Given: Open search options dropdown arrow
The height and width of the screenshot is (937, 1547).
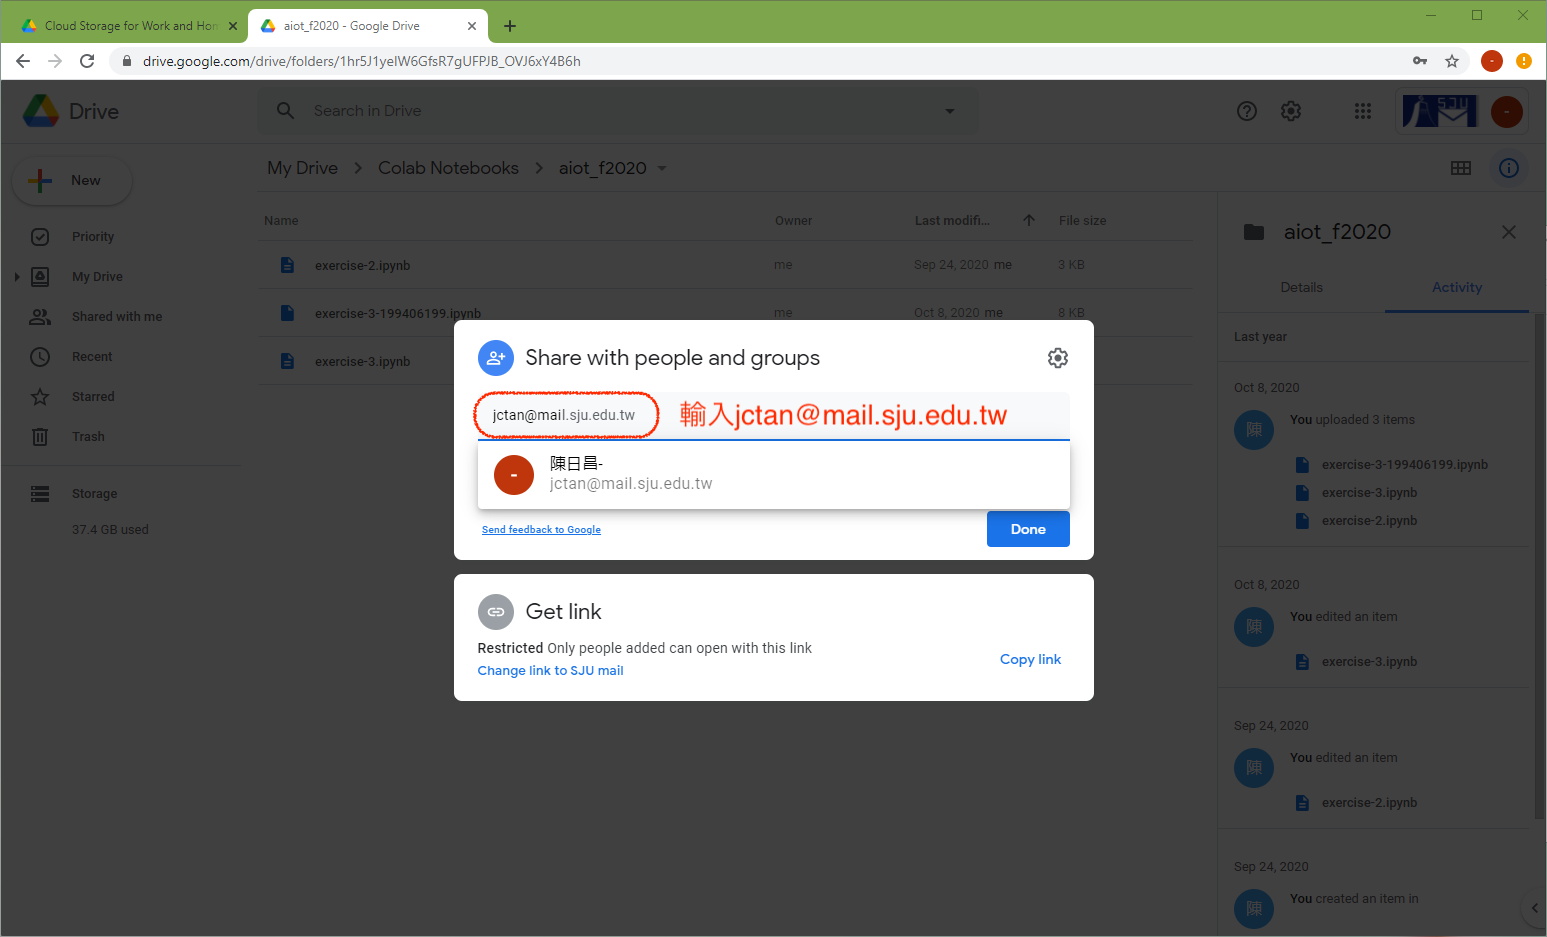Looking at the screenshot, I should coord(949,111).
